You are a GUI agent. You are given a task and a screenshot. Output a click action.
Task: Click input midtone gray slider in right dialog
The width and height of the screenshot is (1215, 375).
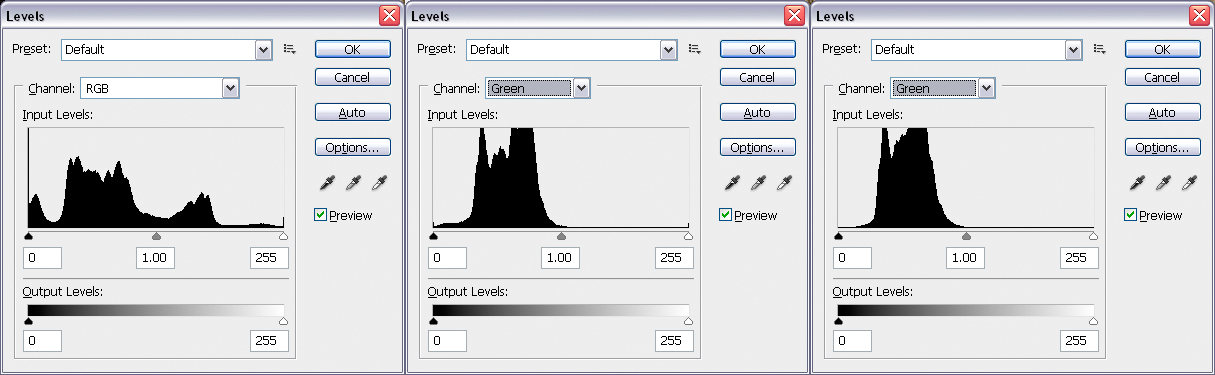pos(966,237)
